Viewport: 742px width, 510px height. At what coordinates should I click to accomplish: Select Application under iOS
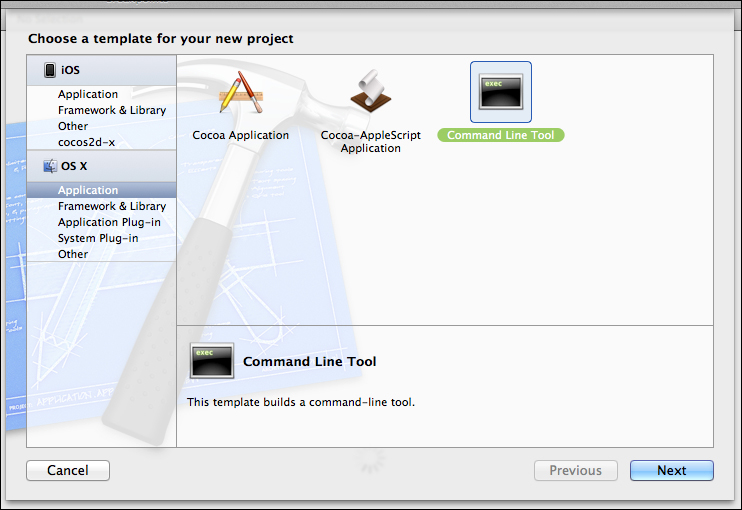click(101, 94)
